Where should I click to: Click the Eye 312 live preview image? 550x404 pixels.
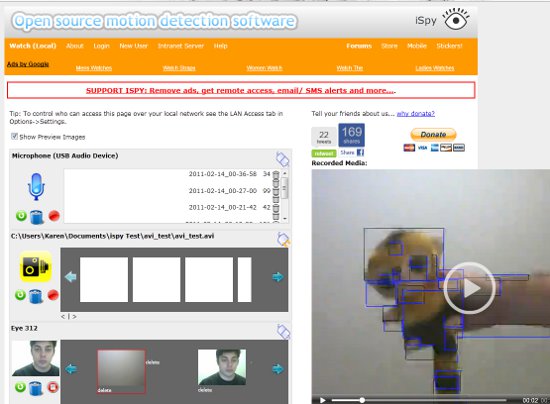pyautogui.click(x=35, y=358)
